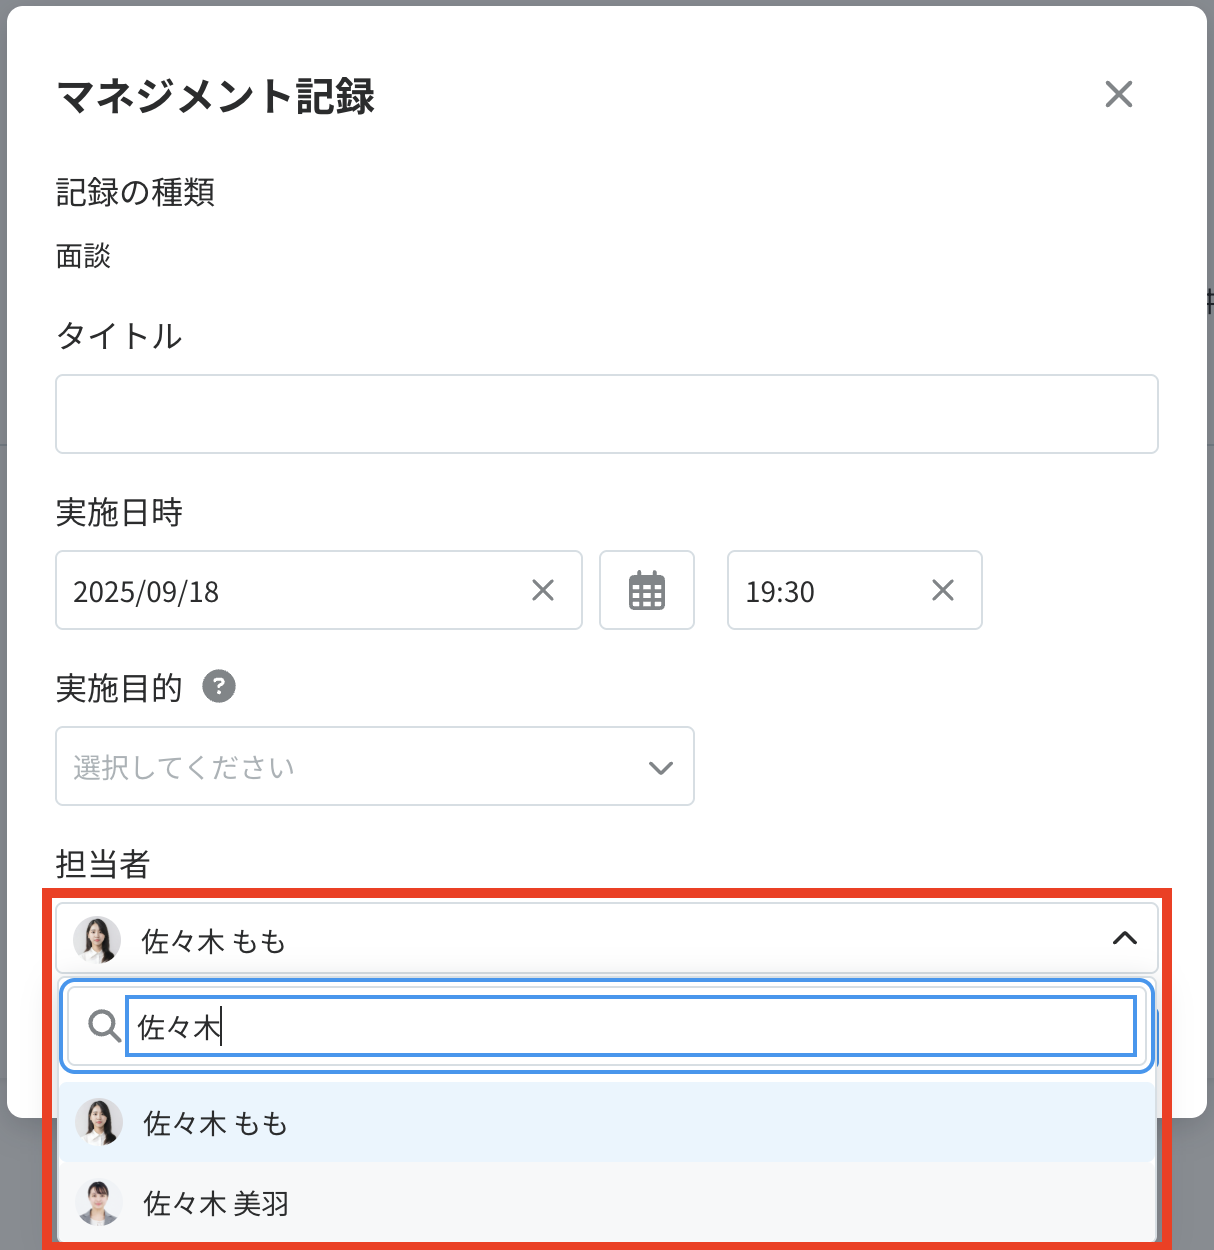Select 佐々木 もも from the results
The height and width of the screenshot is (1250, 1214).
[x=215, y=1123]
